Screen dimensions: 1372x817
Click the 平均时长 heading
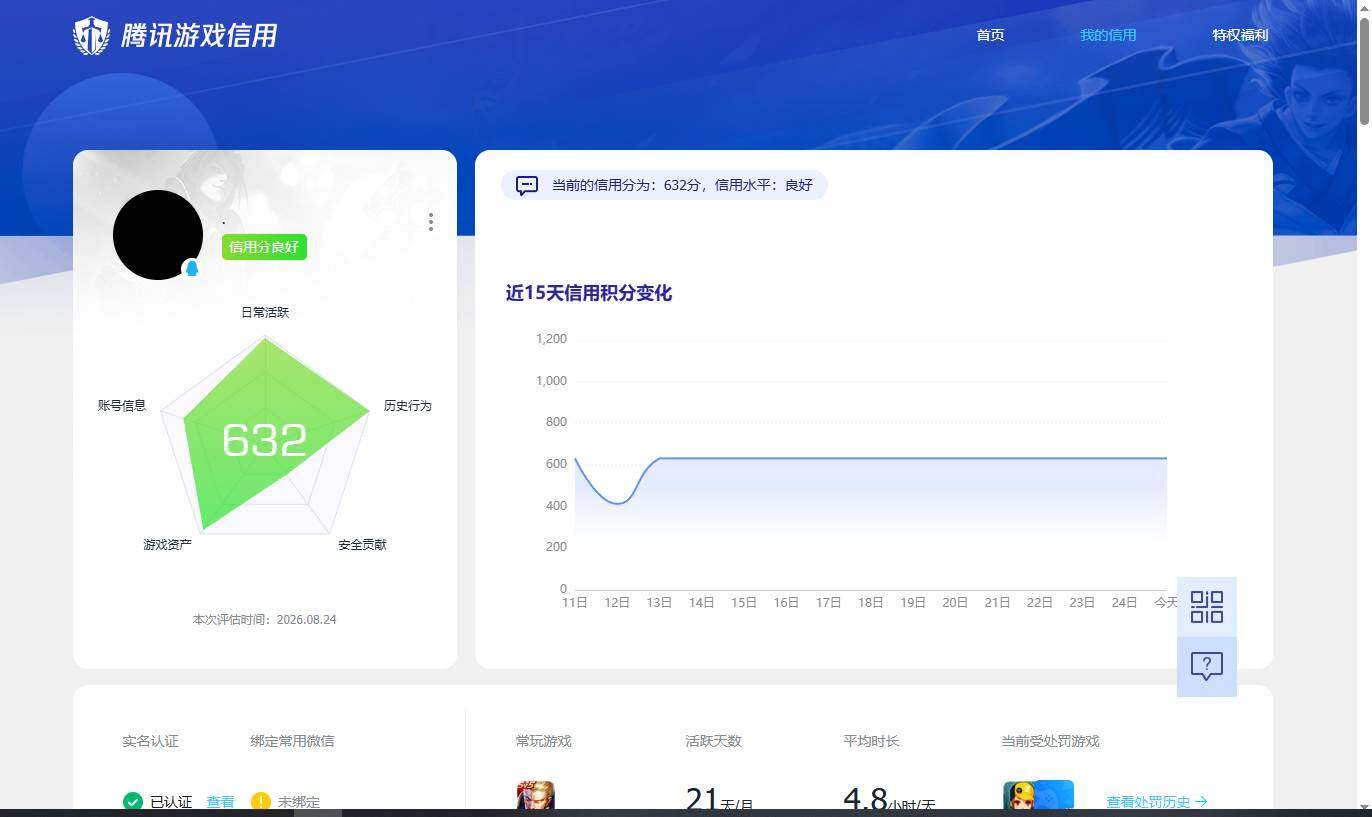point(871,741)
